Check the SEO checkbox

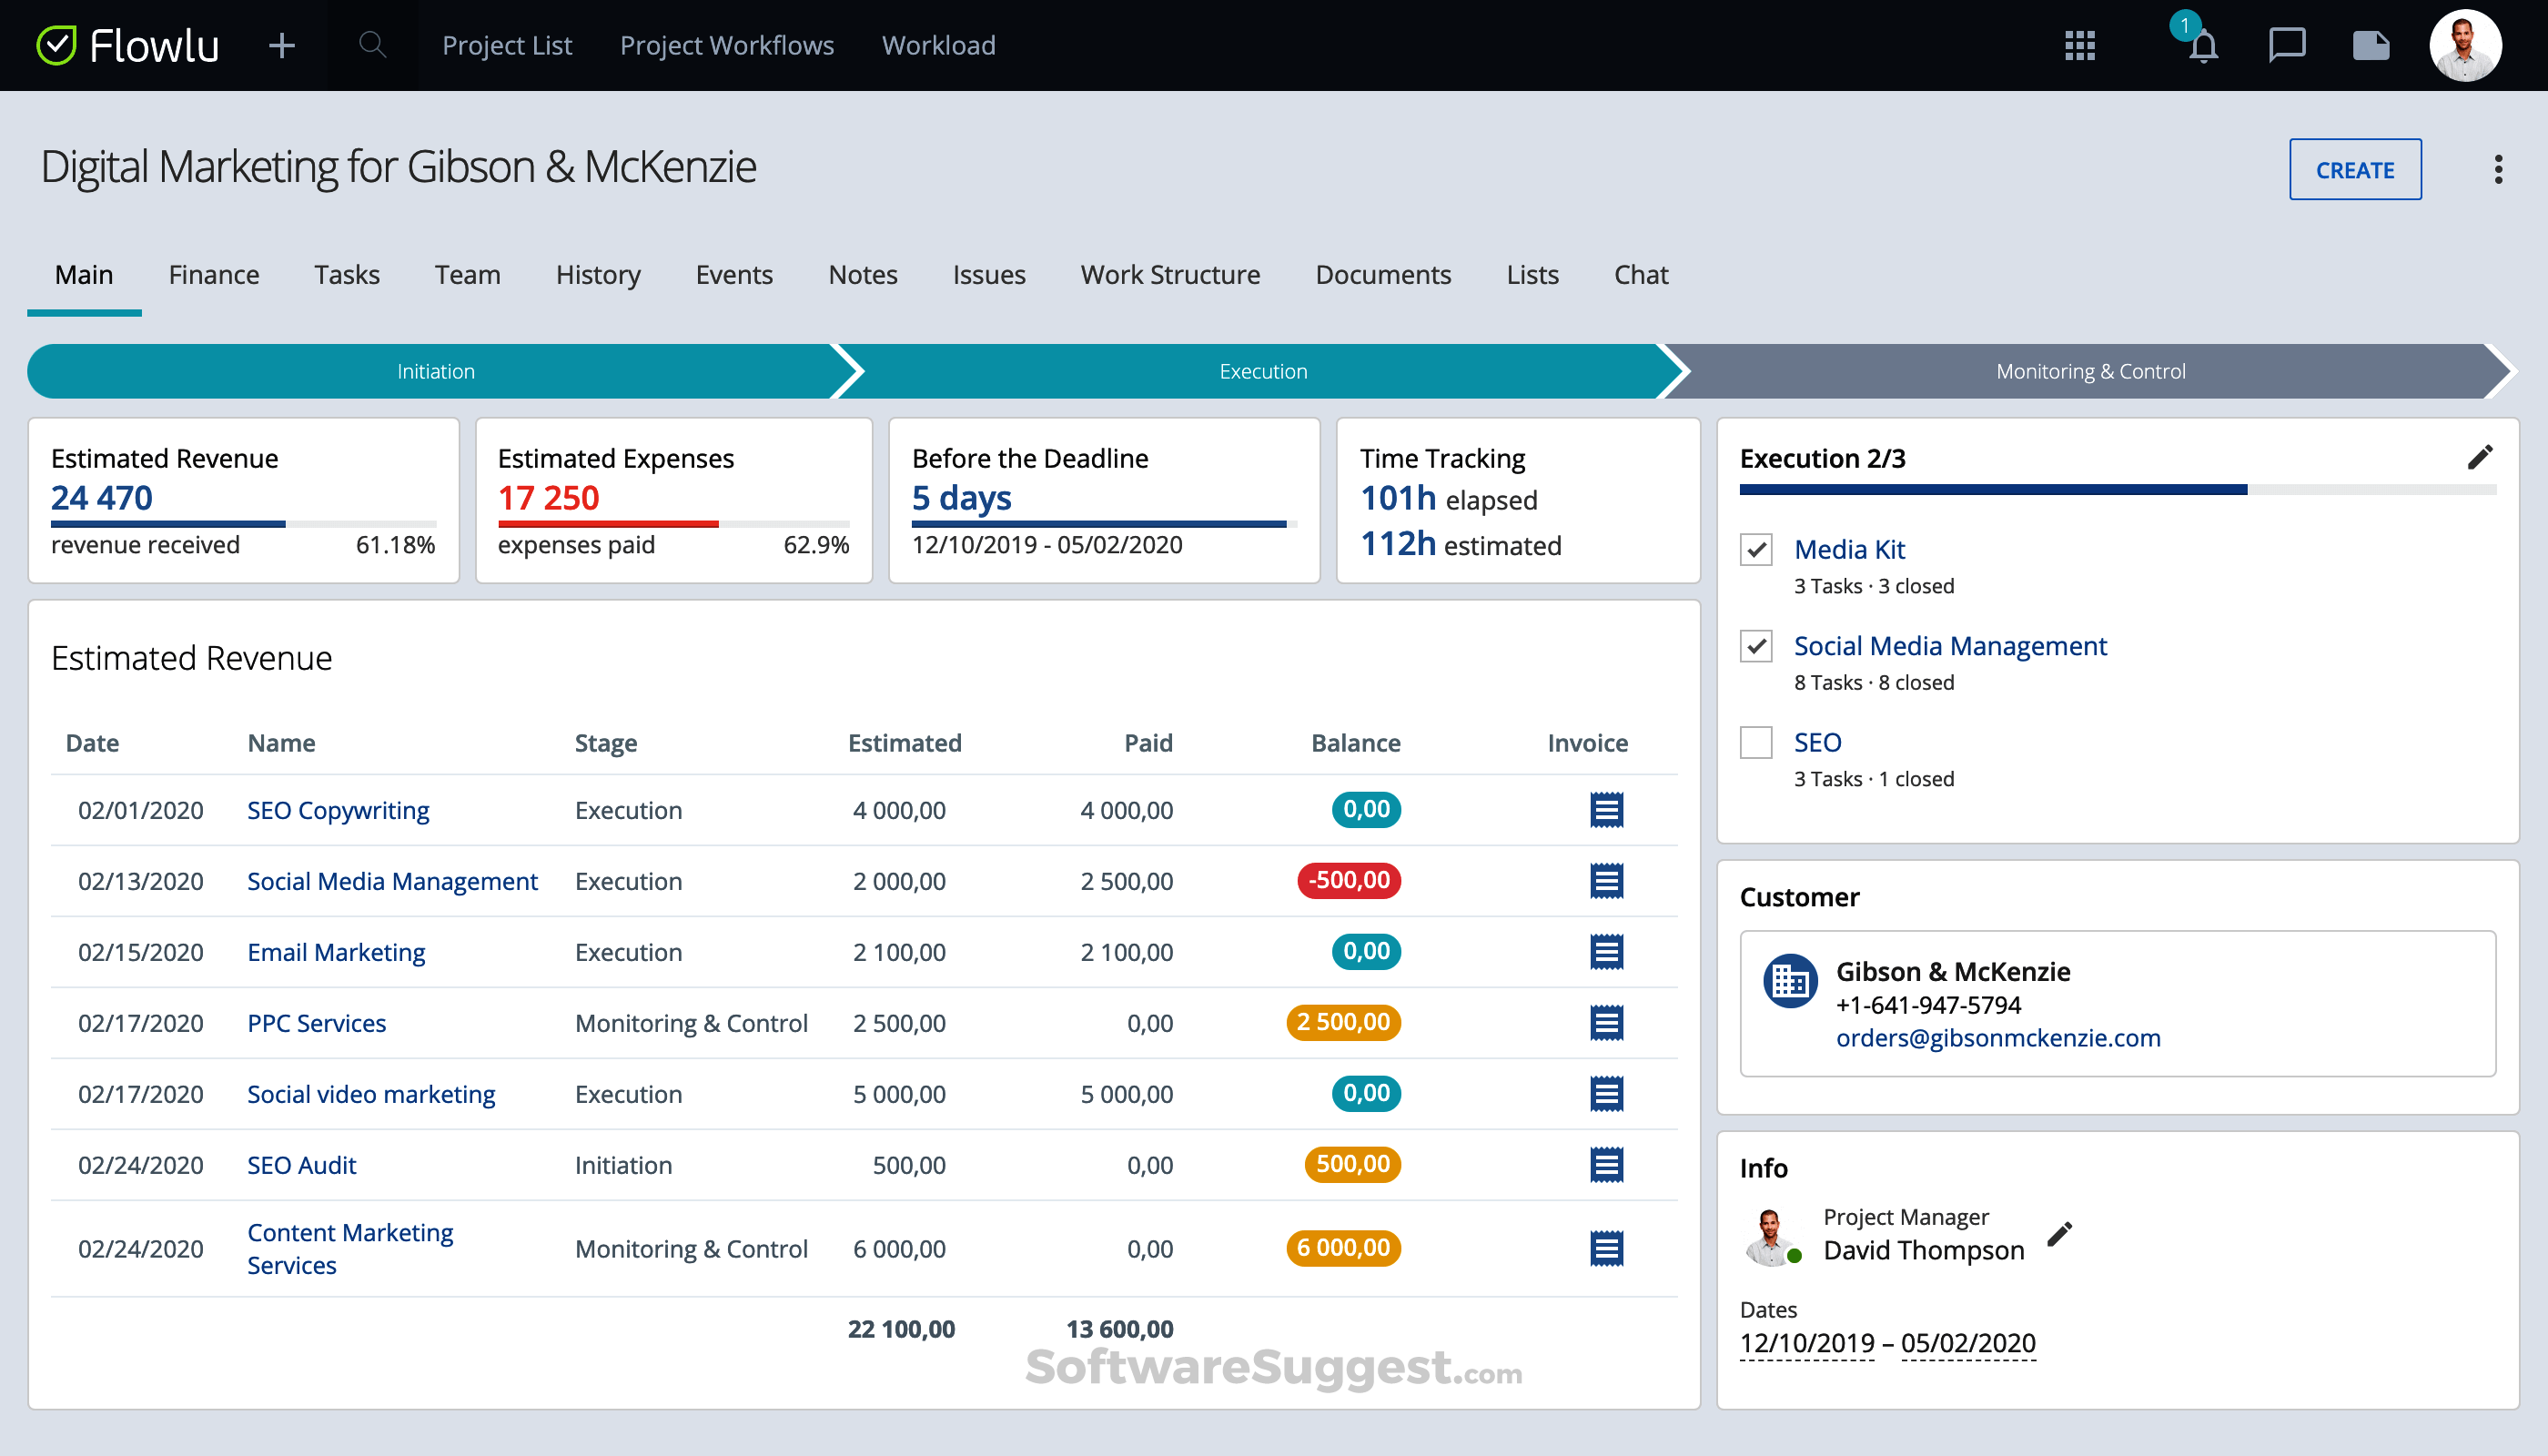coord(1756,743)
